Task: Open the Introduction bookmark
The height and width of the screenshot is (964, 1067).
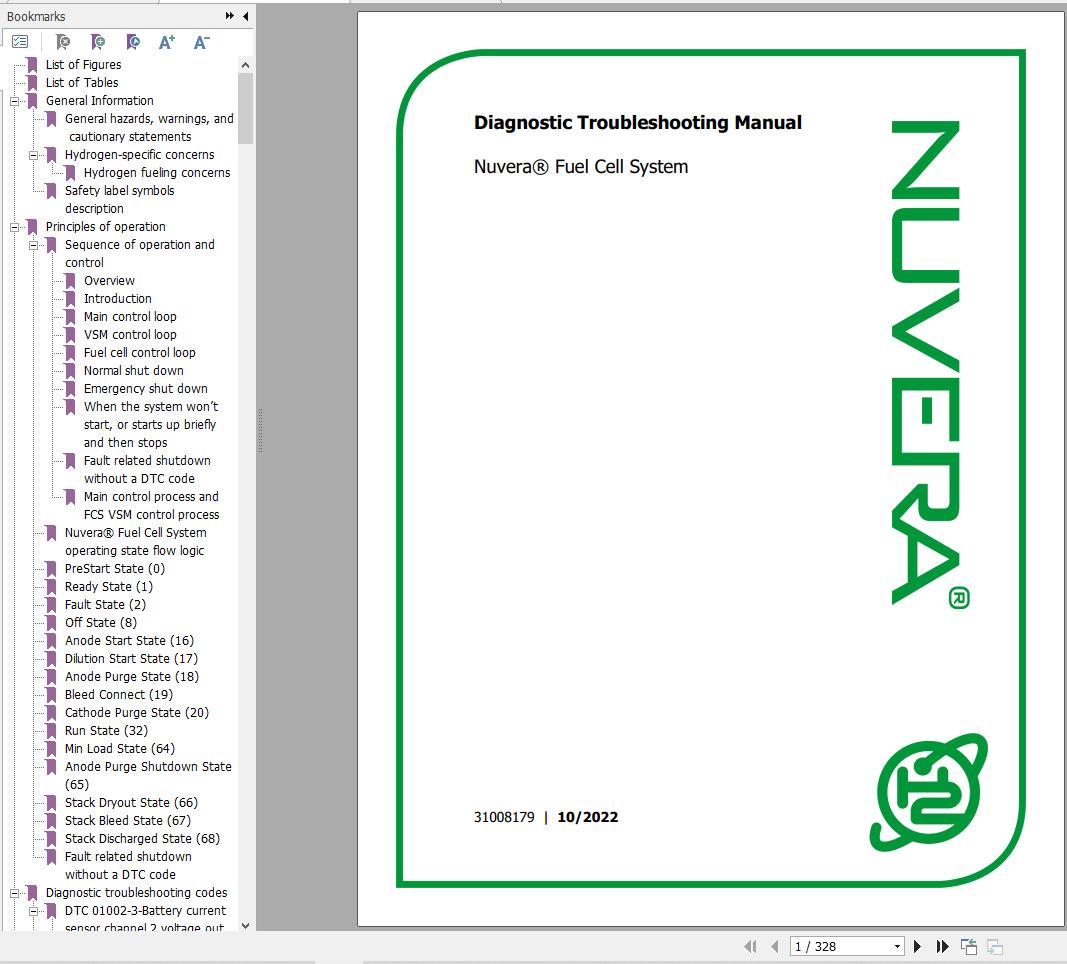Action: coord(118,299)
